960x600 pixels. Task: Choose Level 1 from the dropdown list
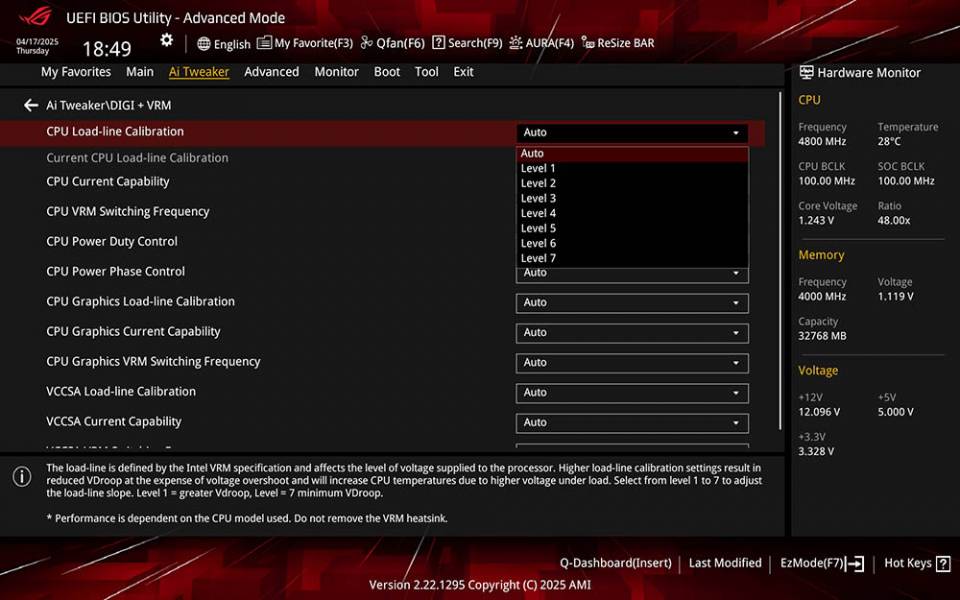(632, 168)
